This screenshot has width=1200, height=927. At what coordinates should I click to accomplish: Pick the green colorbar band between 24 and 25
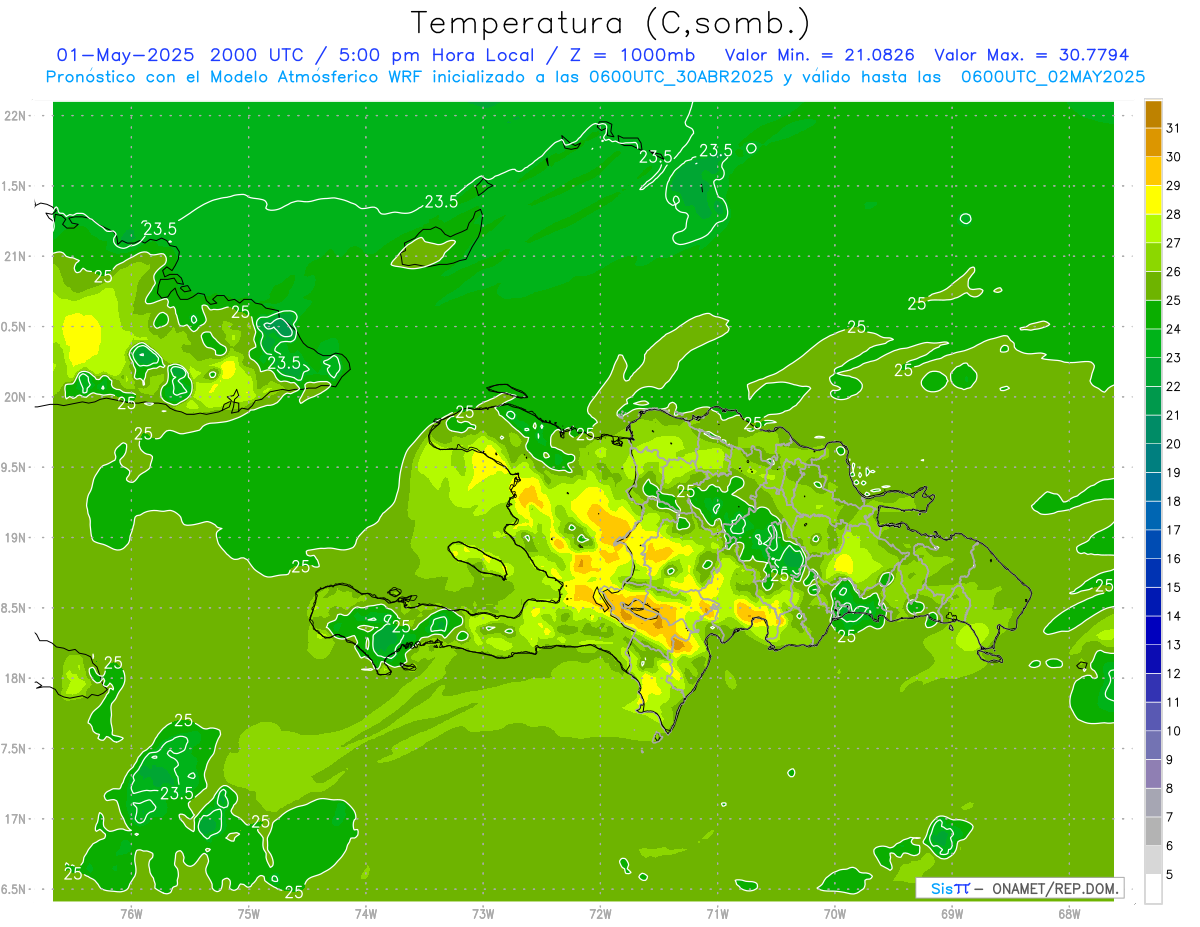click(x=1153, y=315)
